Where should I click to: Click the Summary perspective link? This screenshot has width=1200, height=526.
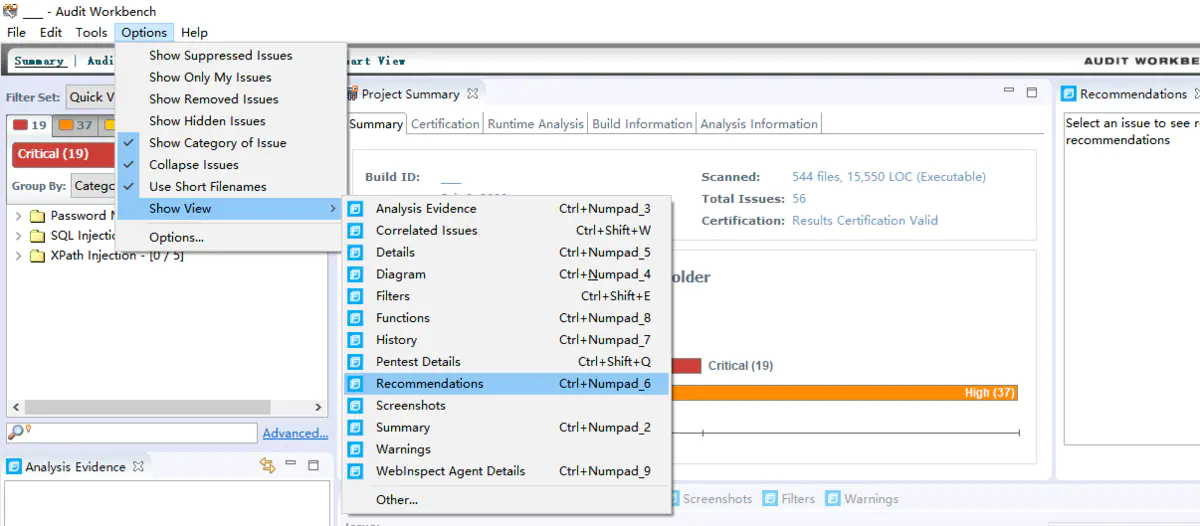(x=39, y=61)
